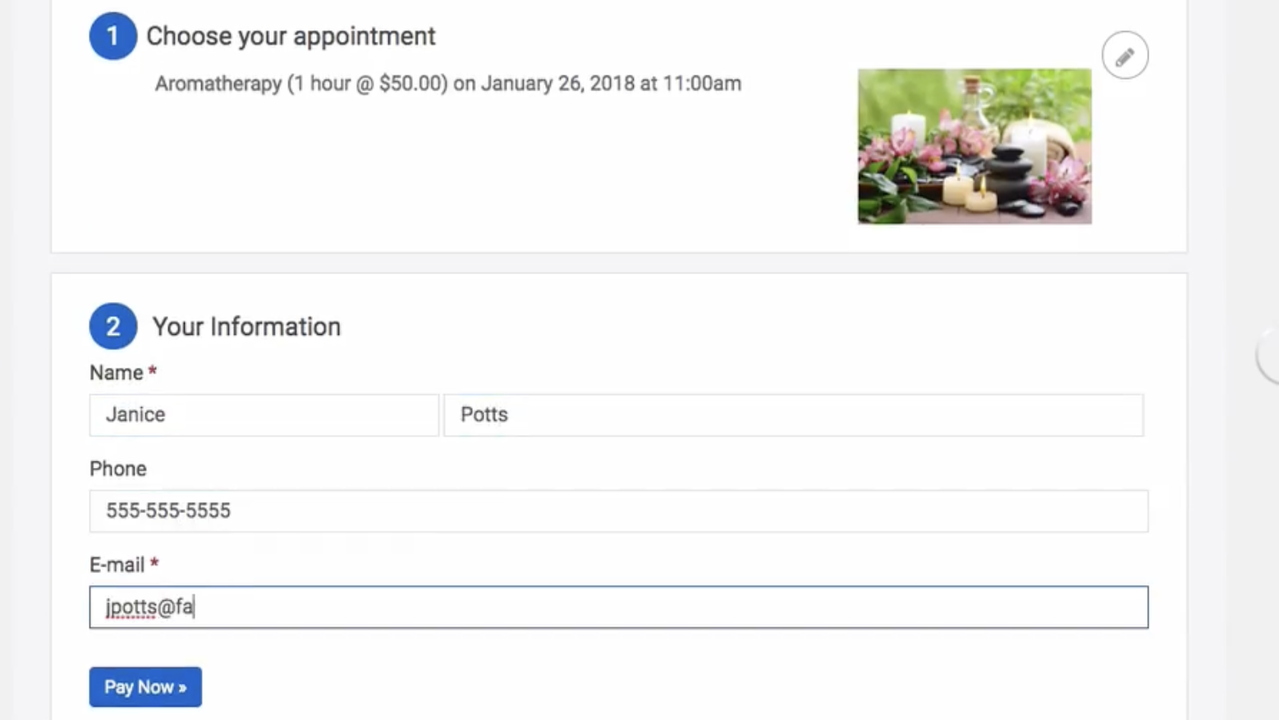Click the partial circular button at right edge
The height and width of the screenshot is (720, 1279).
[1269, 355]
